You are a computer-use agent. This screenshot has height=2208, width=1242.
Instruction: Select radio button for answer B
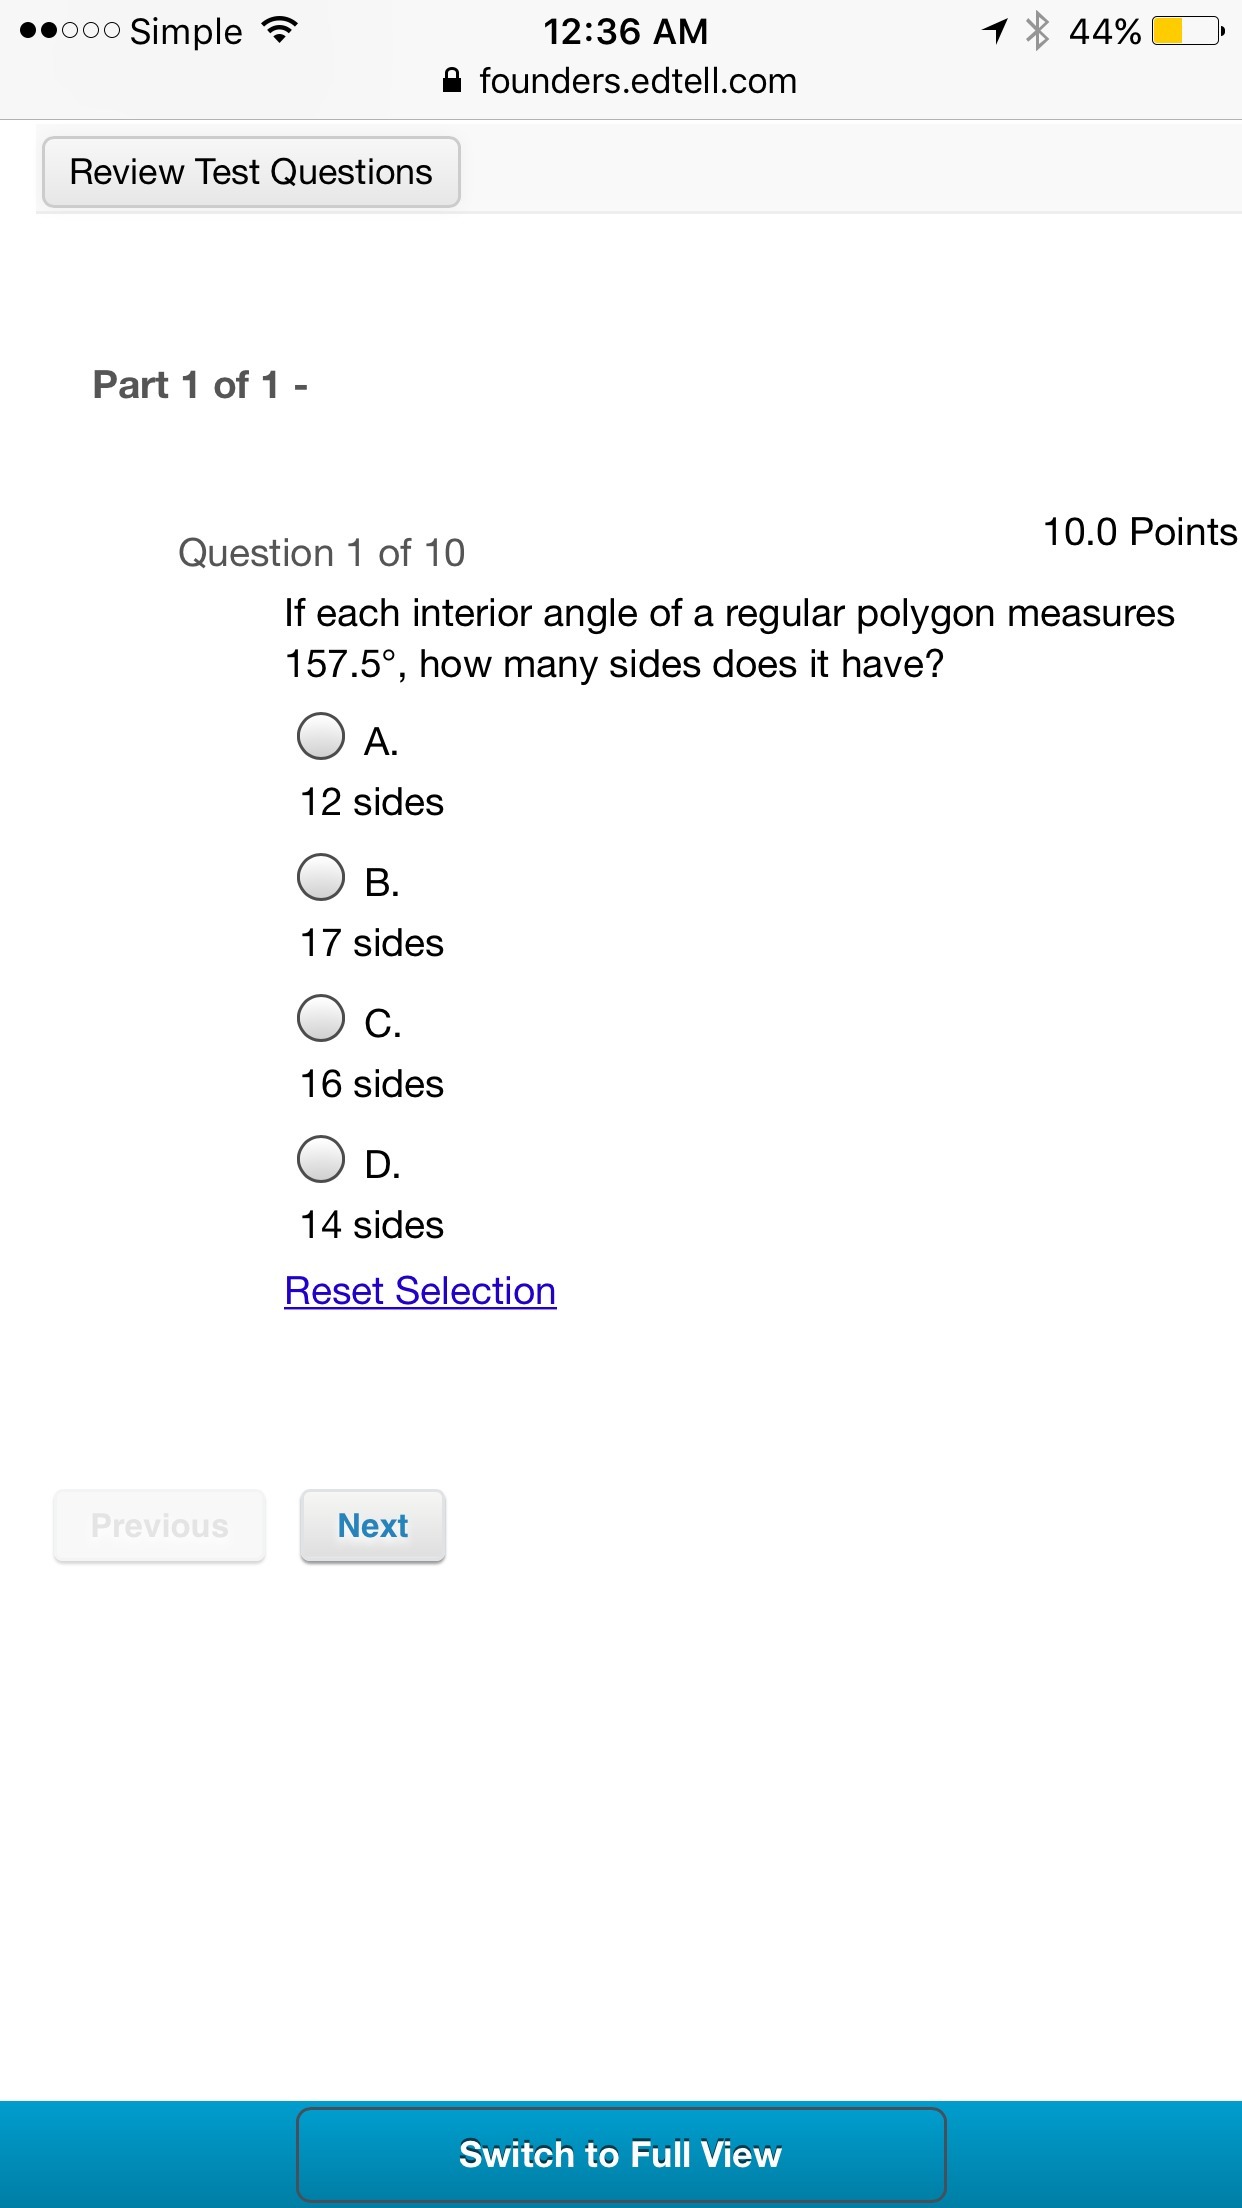tap(321, 877)
